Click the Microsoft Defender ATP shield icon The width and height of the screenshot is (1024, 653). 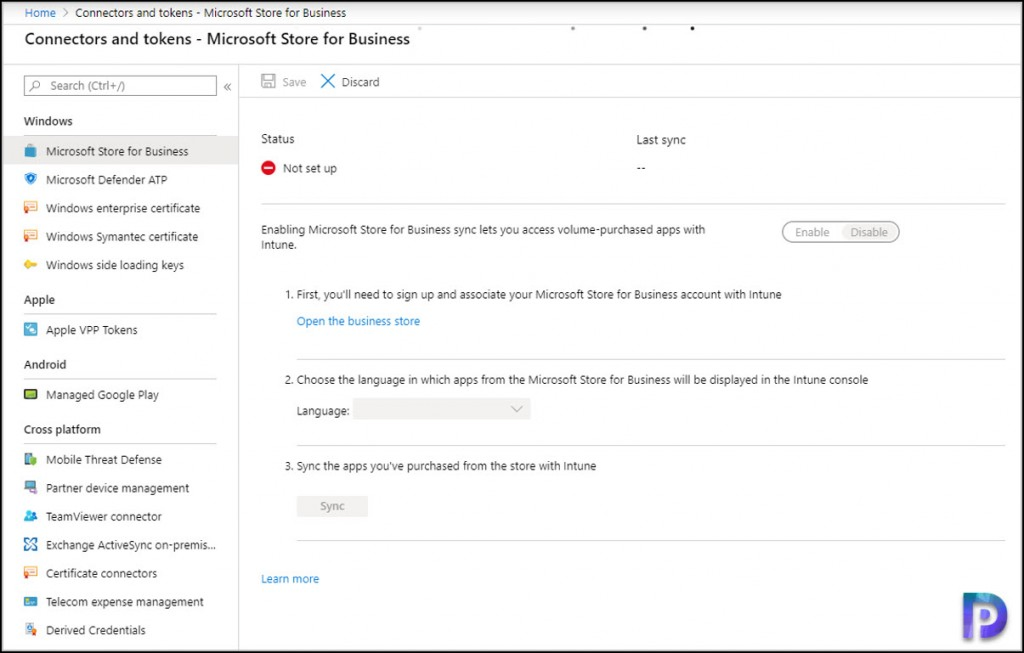click(31, 179)
